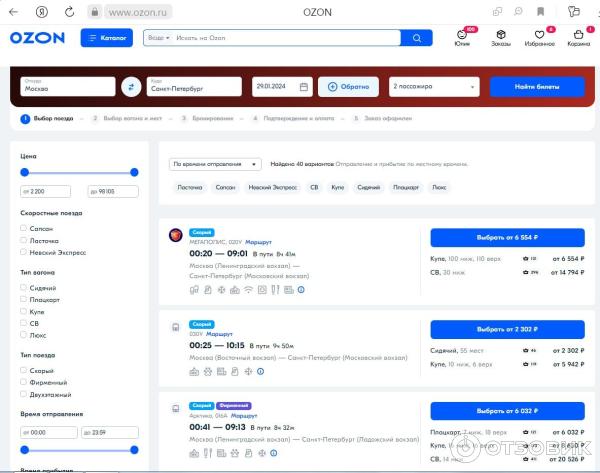Click the swap cities arrows icon
Viewport: 600px width, 473px height.
(130, 87)
